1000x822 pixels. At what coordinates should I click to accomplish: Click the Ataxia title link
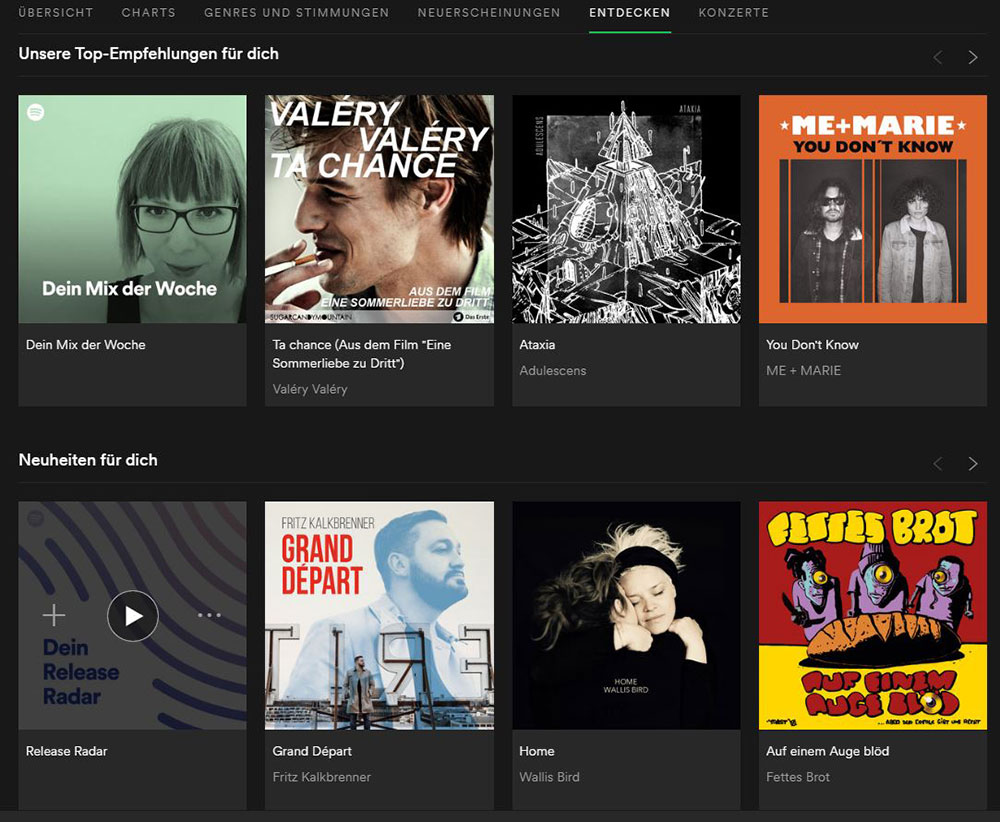pos(537,345)
